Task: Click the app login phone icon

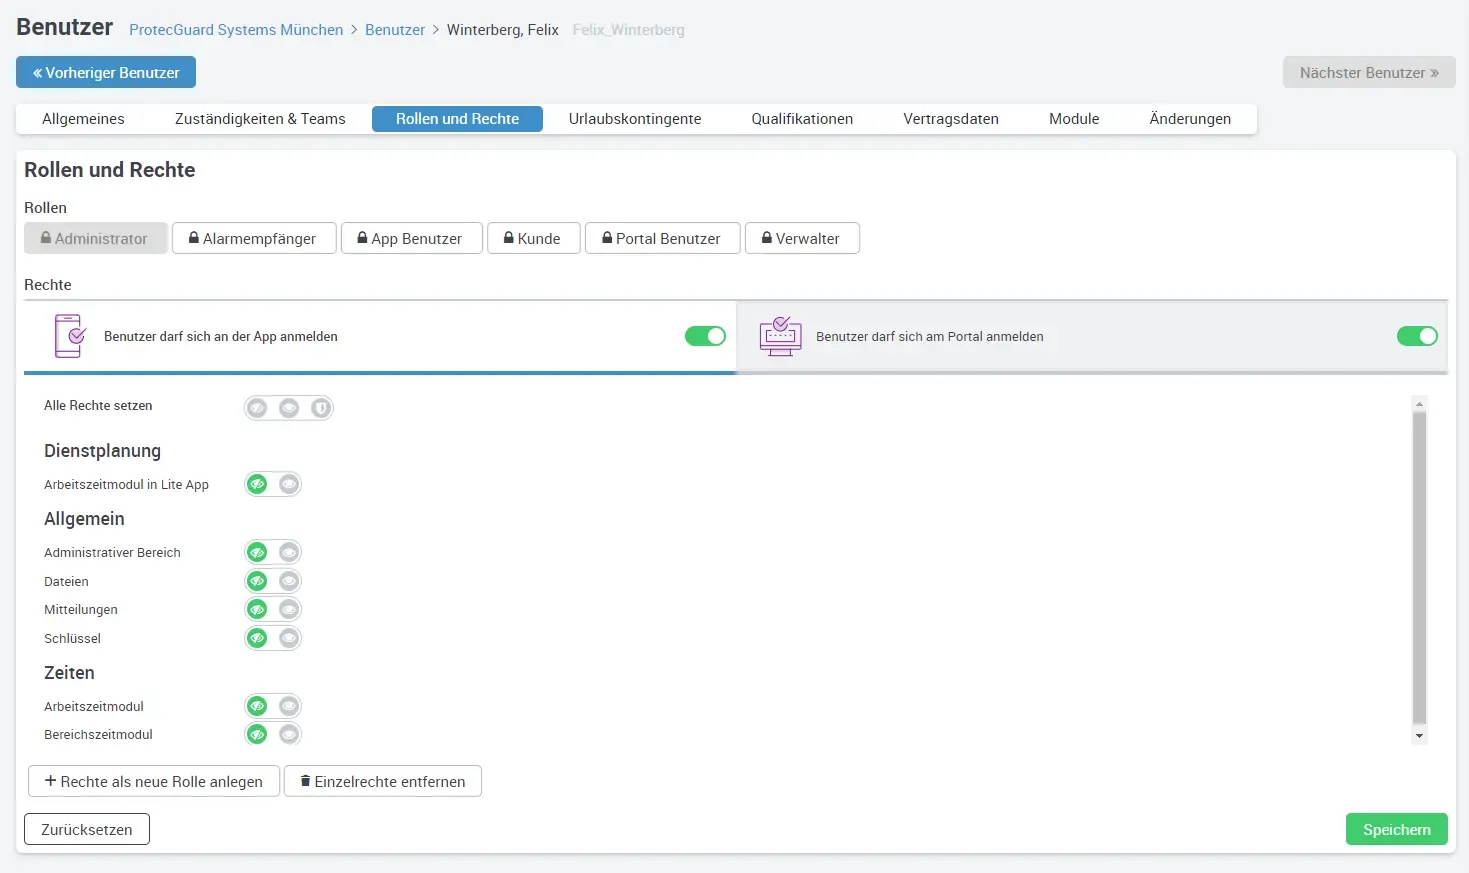Action: pos(70,336)
